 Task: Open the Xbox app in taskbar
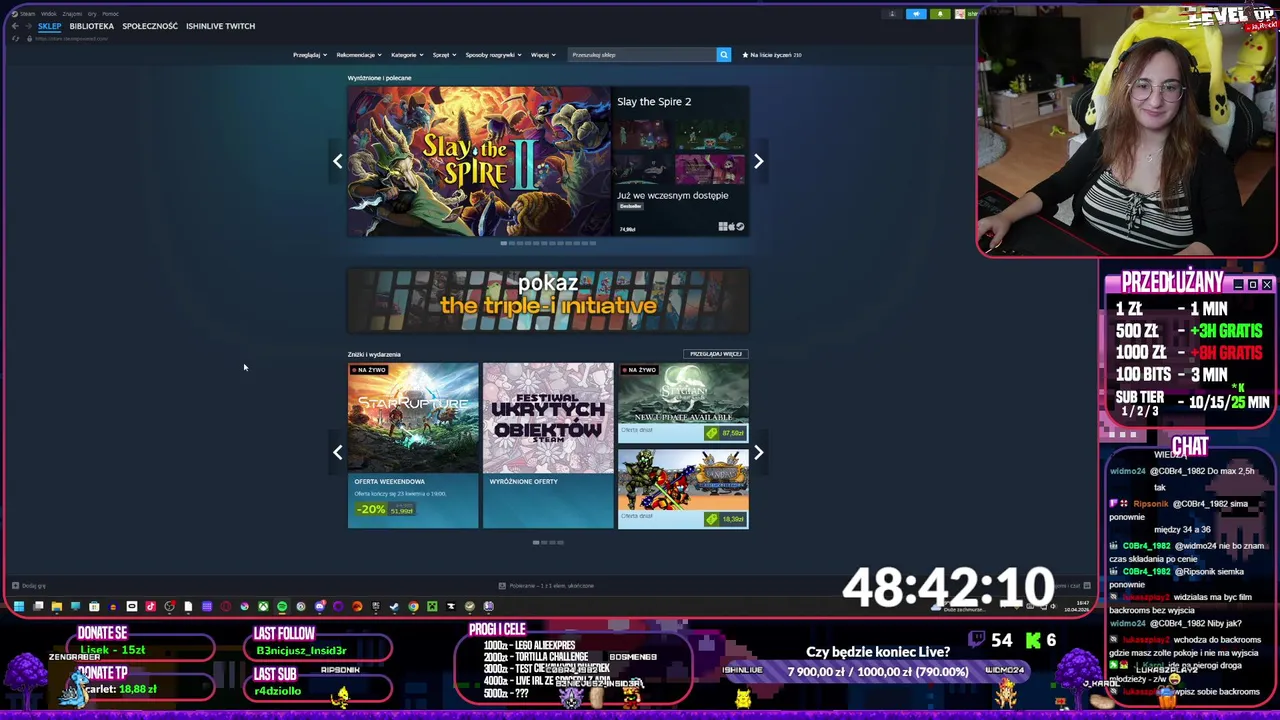(x=264, y=606)
